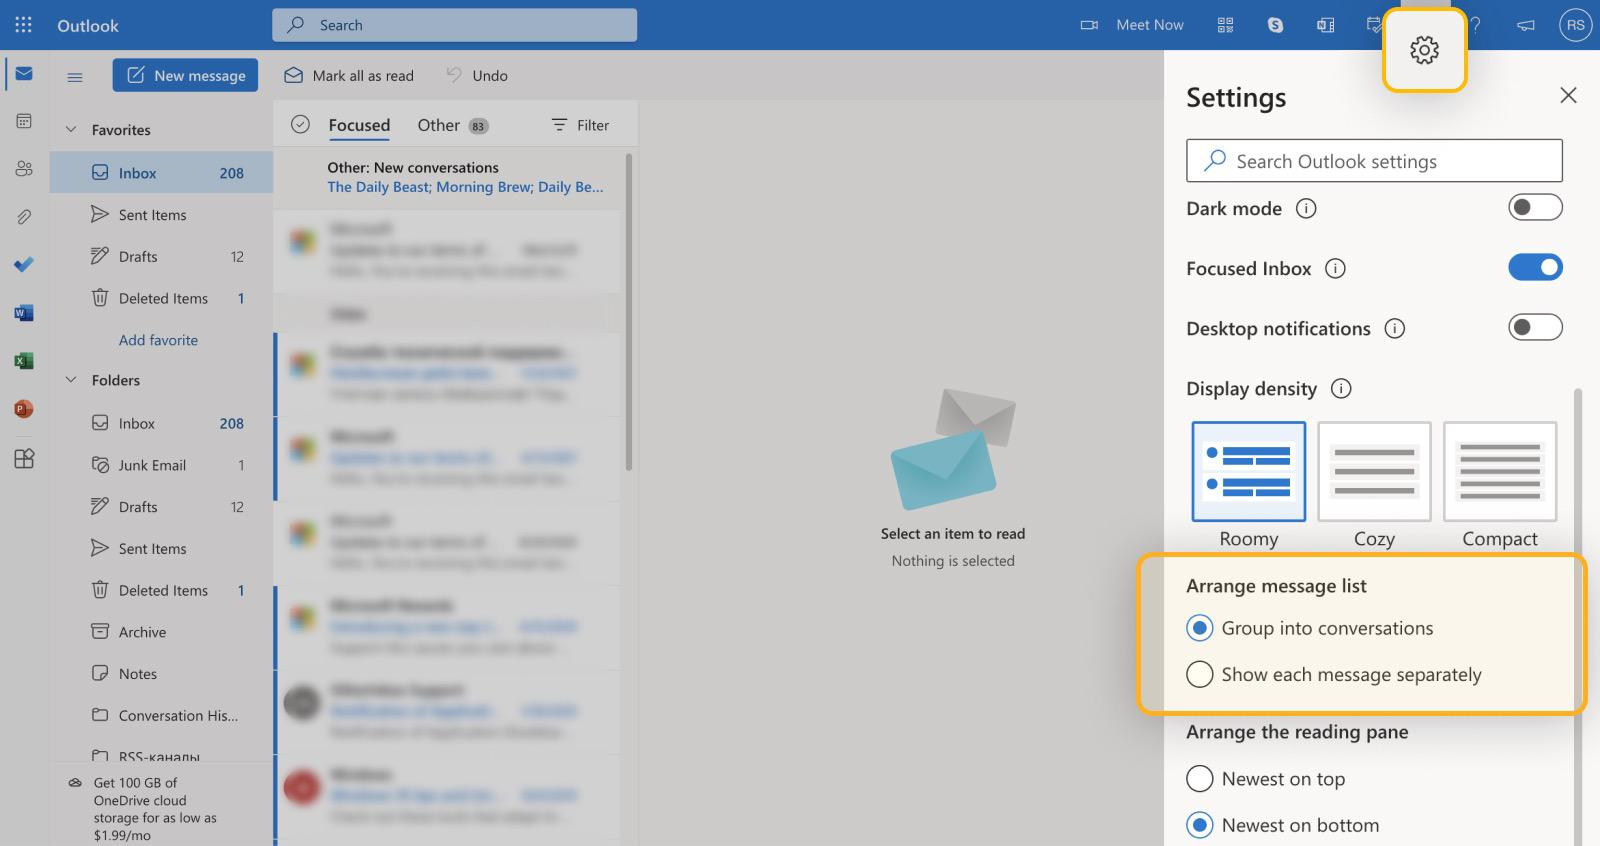Open the Excel app icon
1600x846 pixels.
(x=24, y=361)
